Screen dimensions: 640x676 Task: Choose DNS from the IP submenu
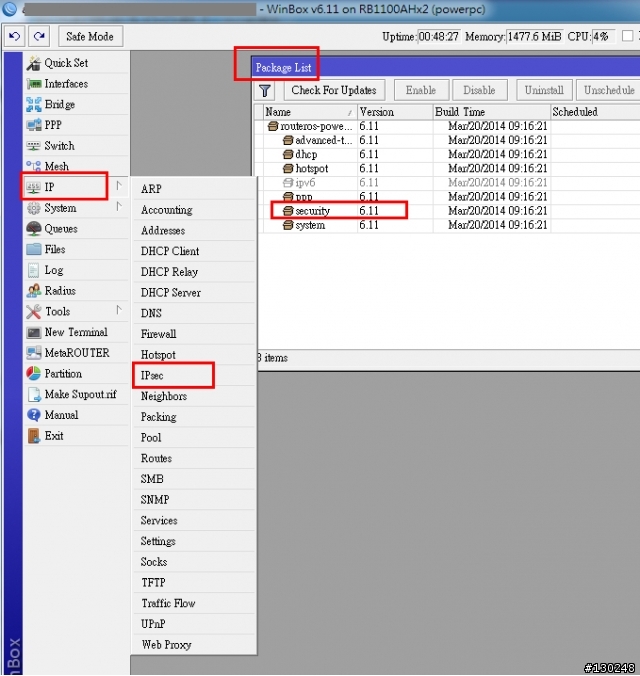tap(194, 313)
